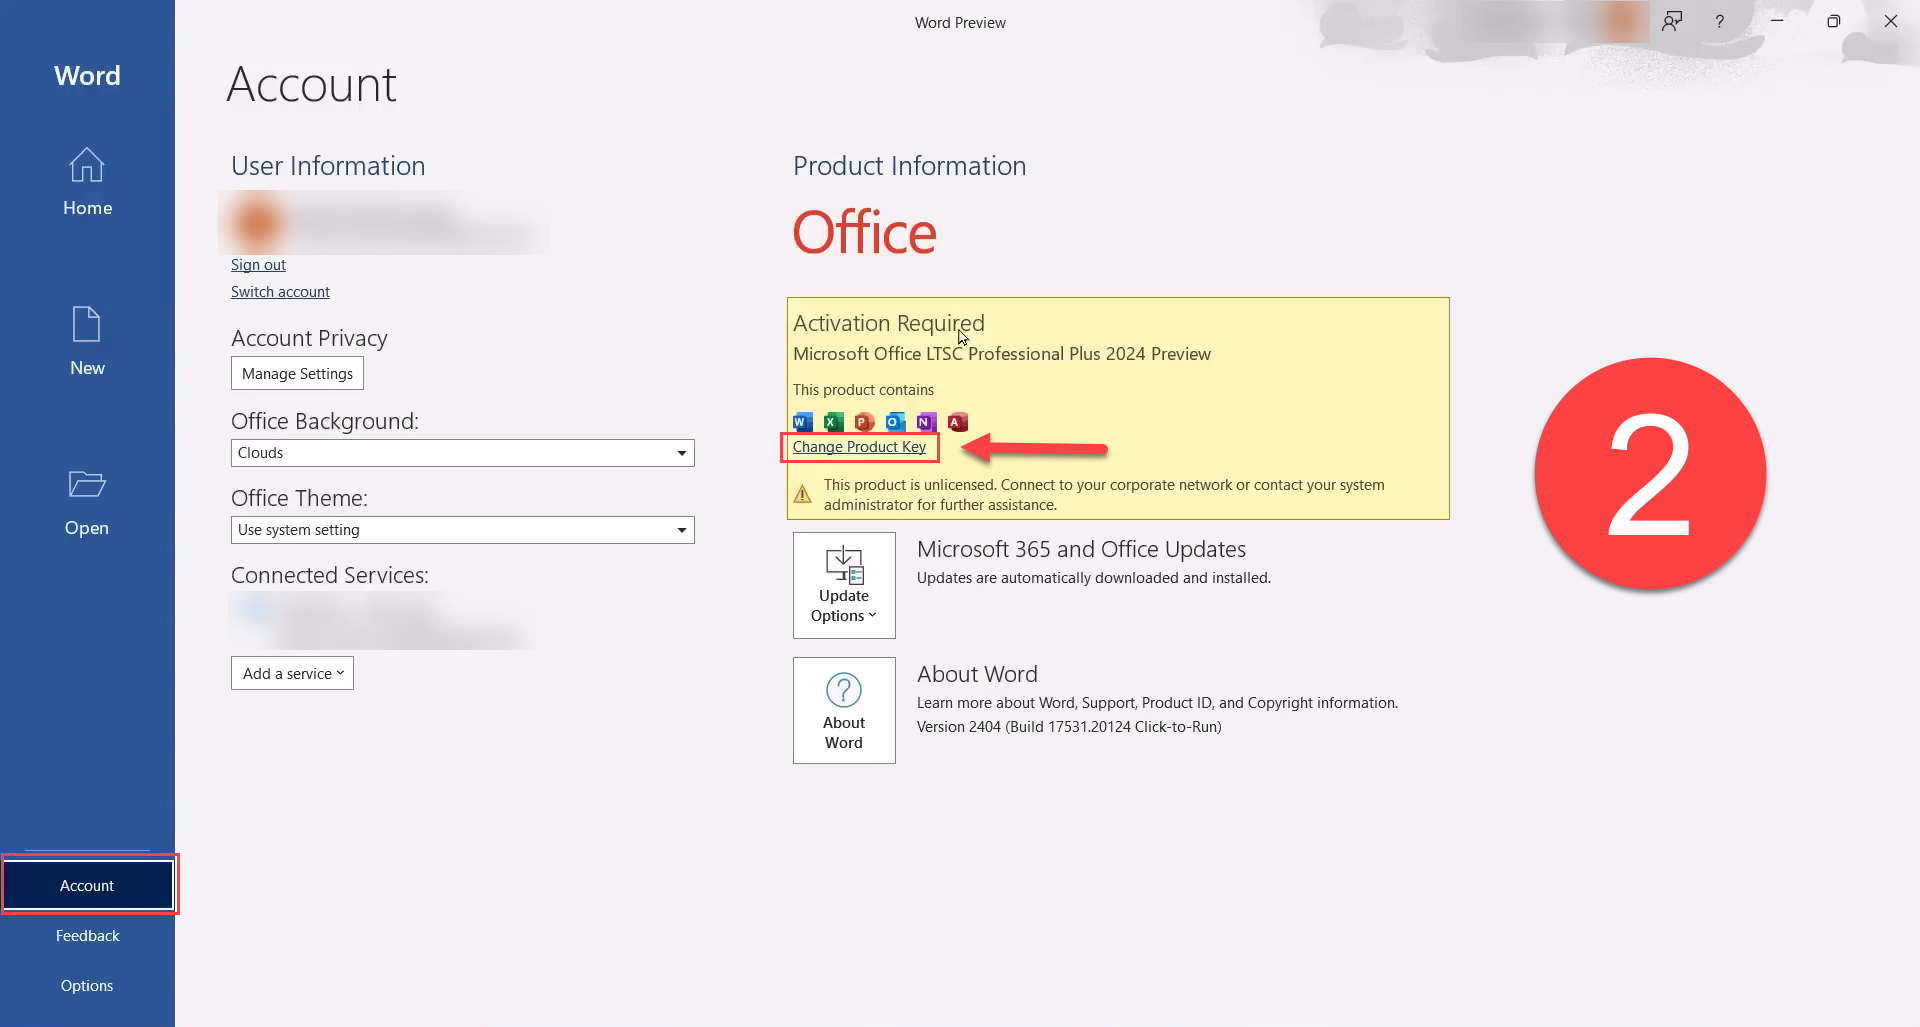Open Word Options from sidebar
The image size is (1920, 1027).
pos(87,985)
